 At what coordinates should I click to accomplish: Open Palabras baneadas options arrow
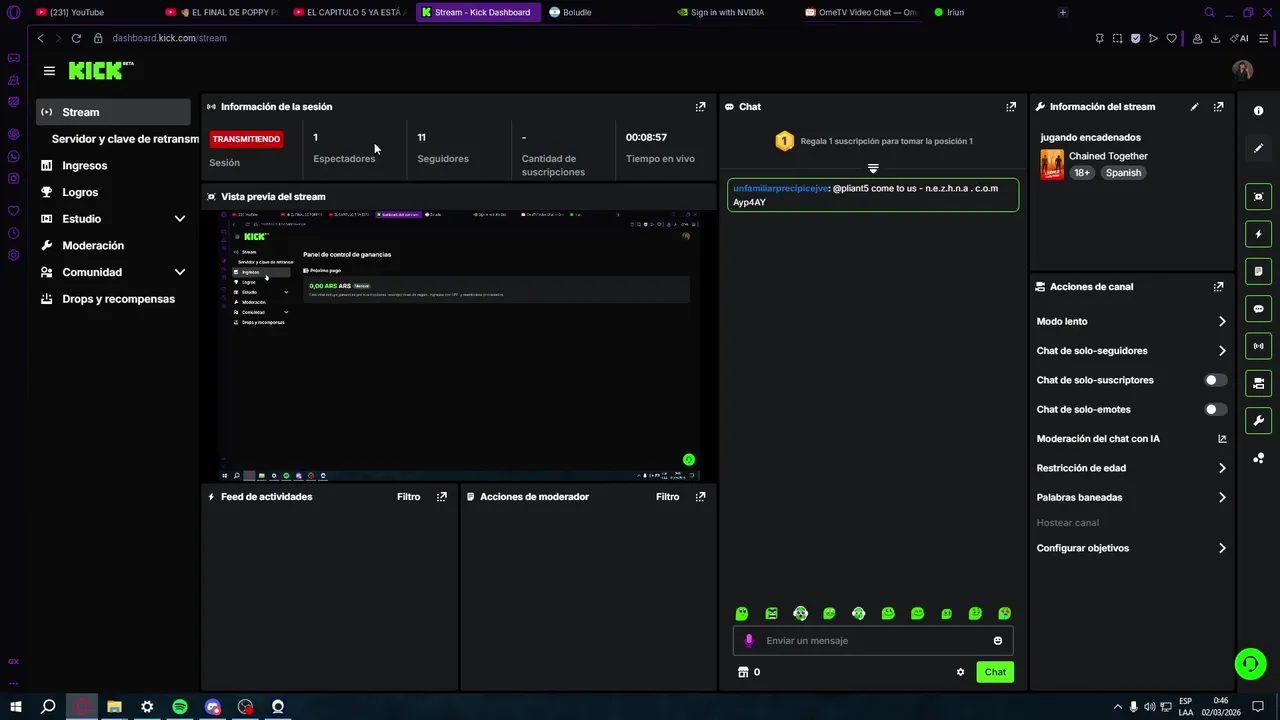(x=1222, y=497)
